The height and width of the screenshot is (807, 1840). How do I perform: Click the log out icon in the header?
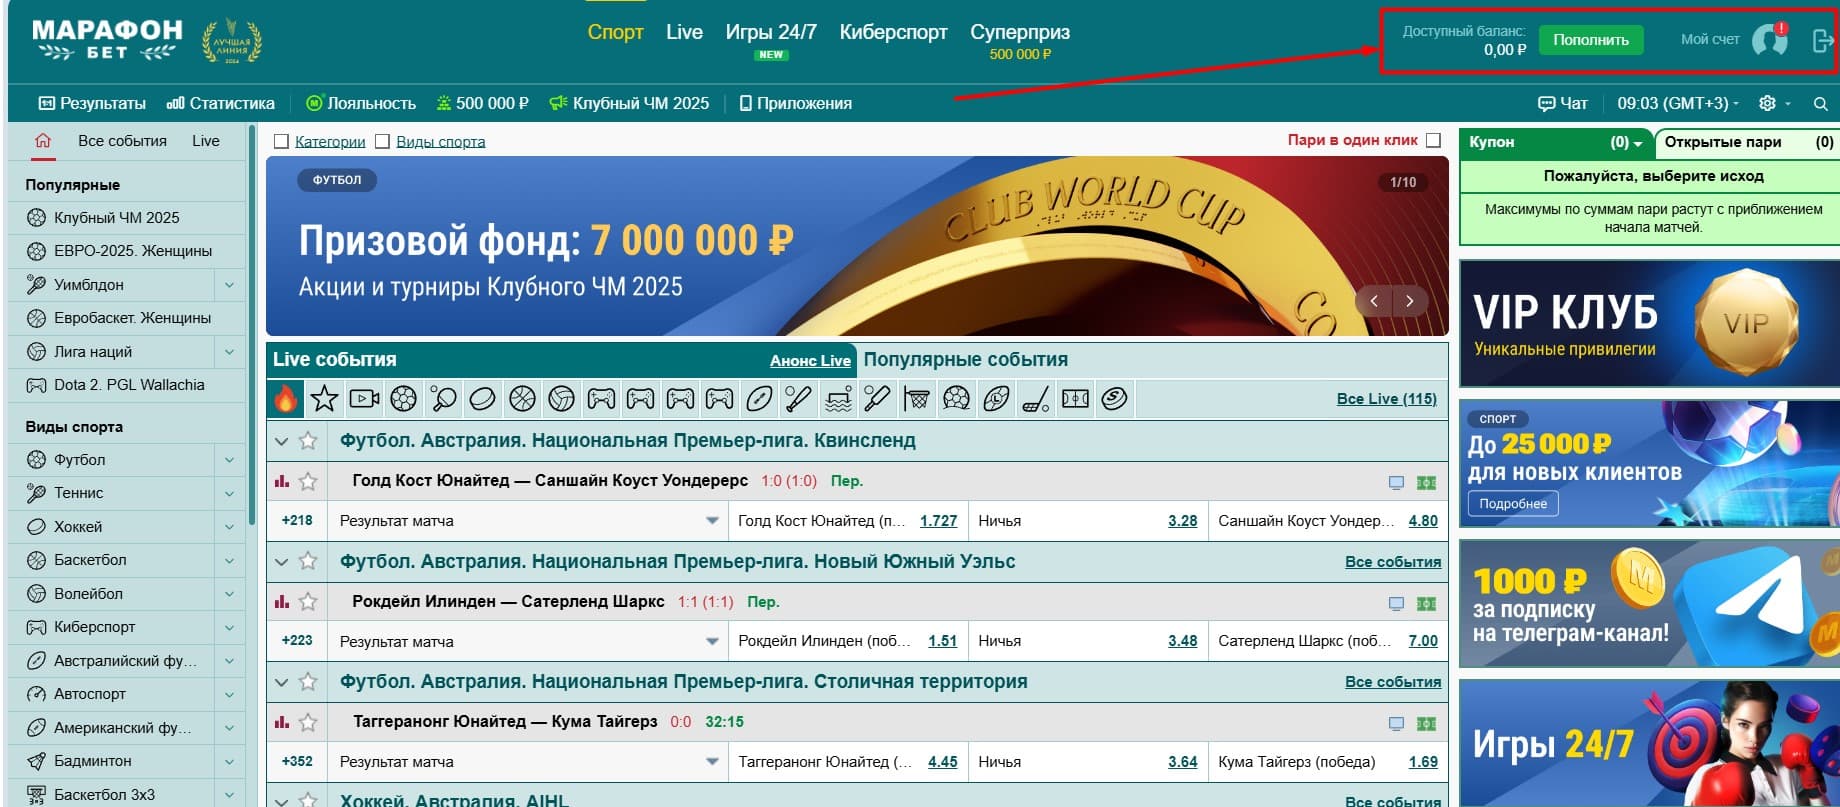(1822, 40)
